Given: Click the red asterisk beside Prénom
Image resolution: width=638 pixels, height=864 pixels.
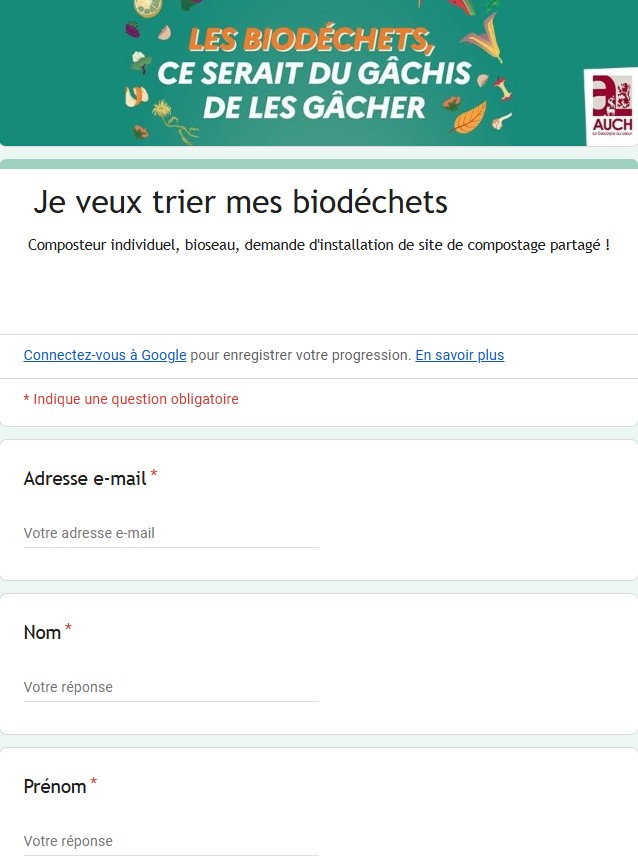Looking at the screenshot, I should pyautogui.click(x=94, y=783).
